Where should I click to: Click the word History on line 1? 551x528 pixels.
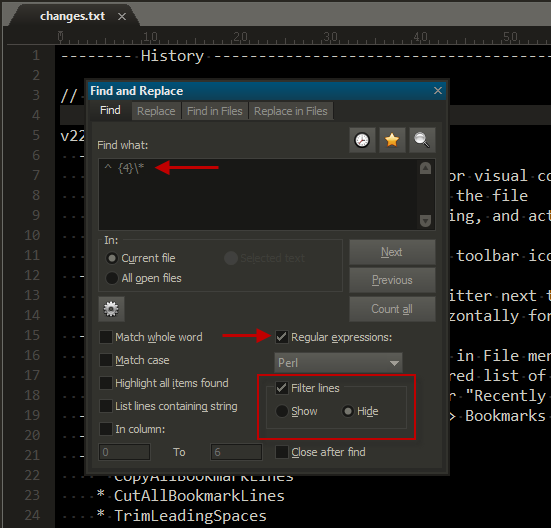(172, 56)
